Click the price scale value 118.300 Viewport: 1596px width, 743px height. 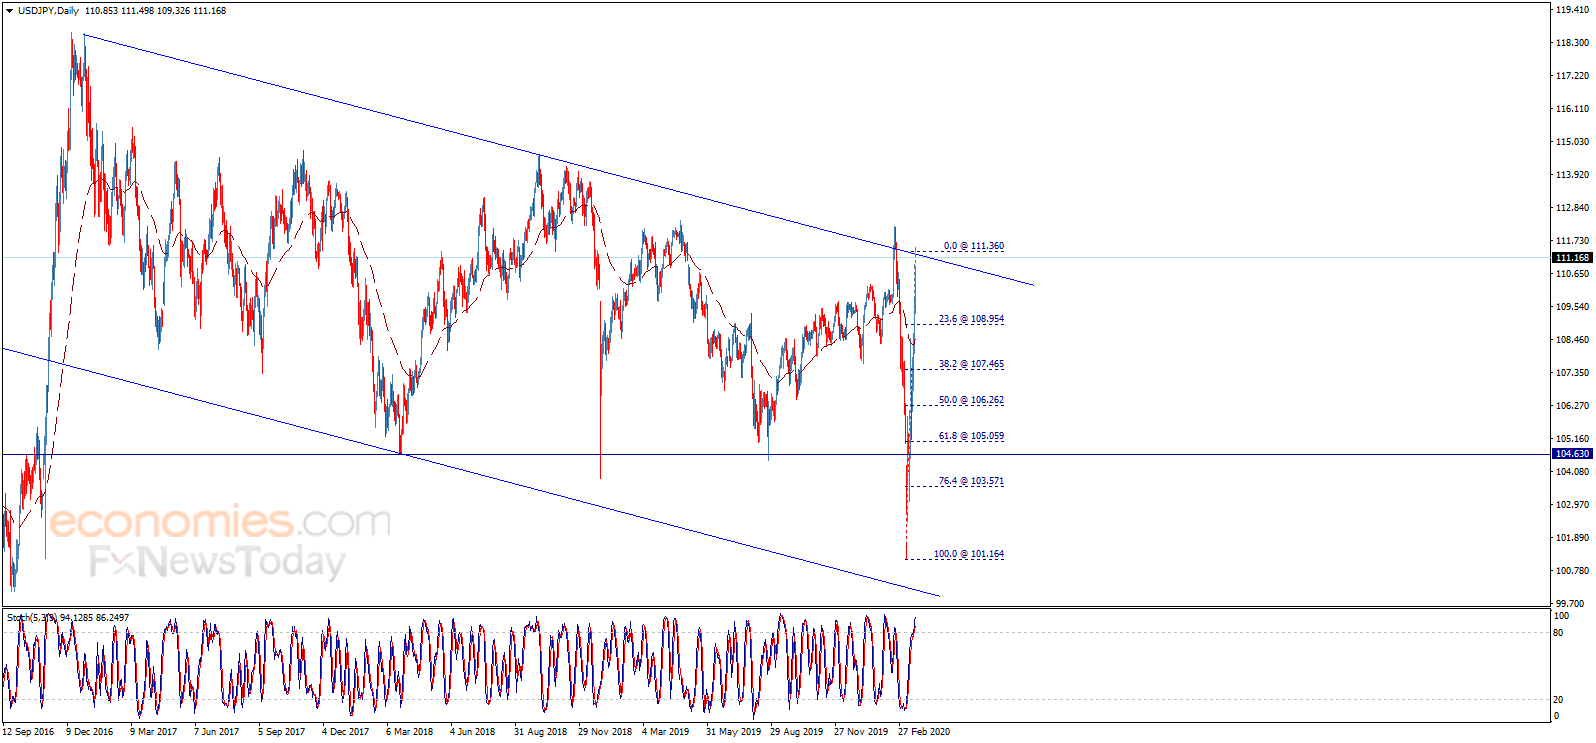[x=1572, y=43]
